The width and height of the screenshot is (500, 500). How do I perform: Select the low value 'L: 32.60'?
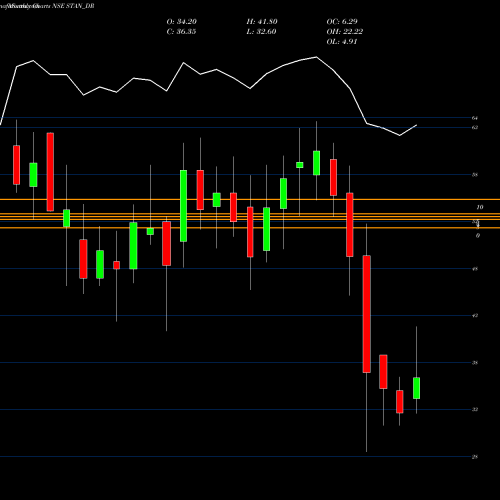click(x=261, y=32)
